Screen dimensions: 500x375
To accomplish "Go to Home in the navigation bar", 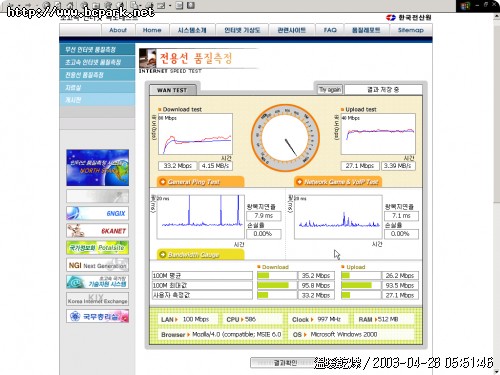I will [x=152, y=30].
